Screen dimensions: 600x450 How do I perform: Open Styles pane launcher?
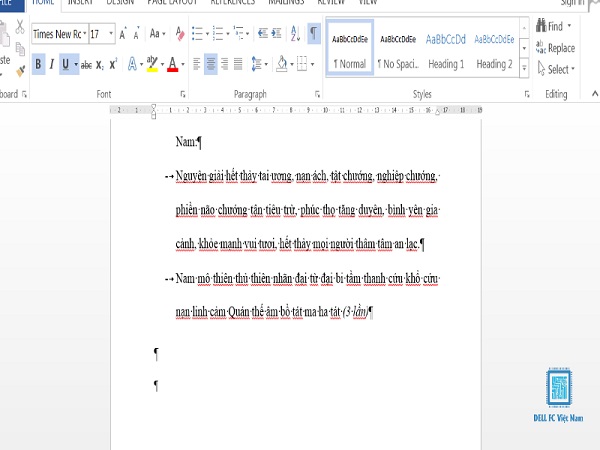(x=527, y=94)
